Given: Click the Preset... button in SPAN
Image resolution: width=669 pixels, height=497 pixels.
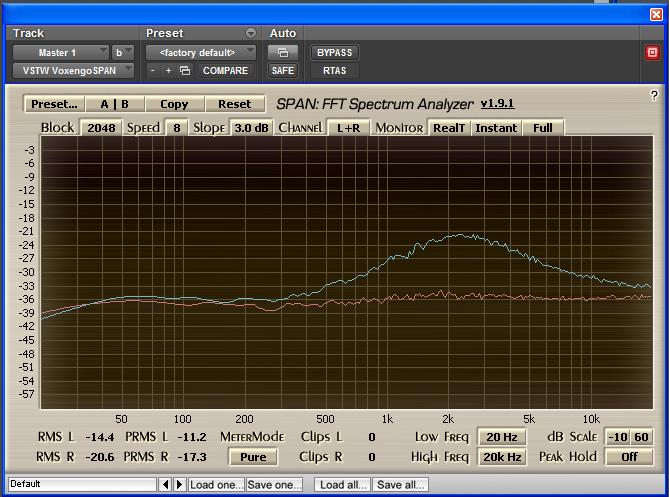Looking at the screenshot, I should 54,104.
